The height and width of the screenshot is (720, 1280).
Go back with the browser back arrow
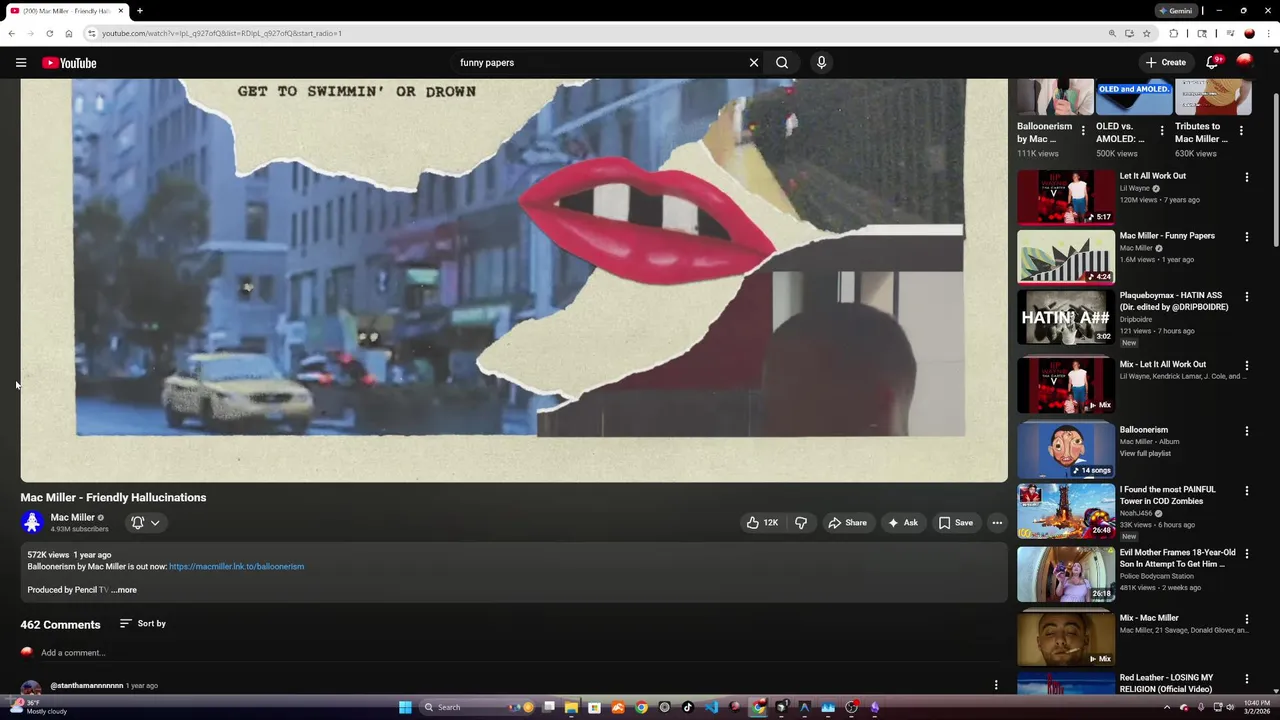tap(11, 33)
